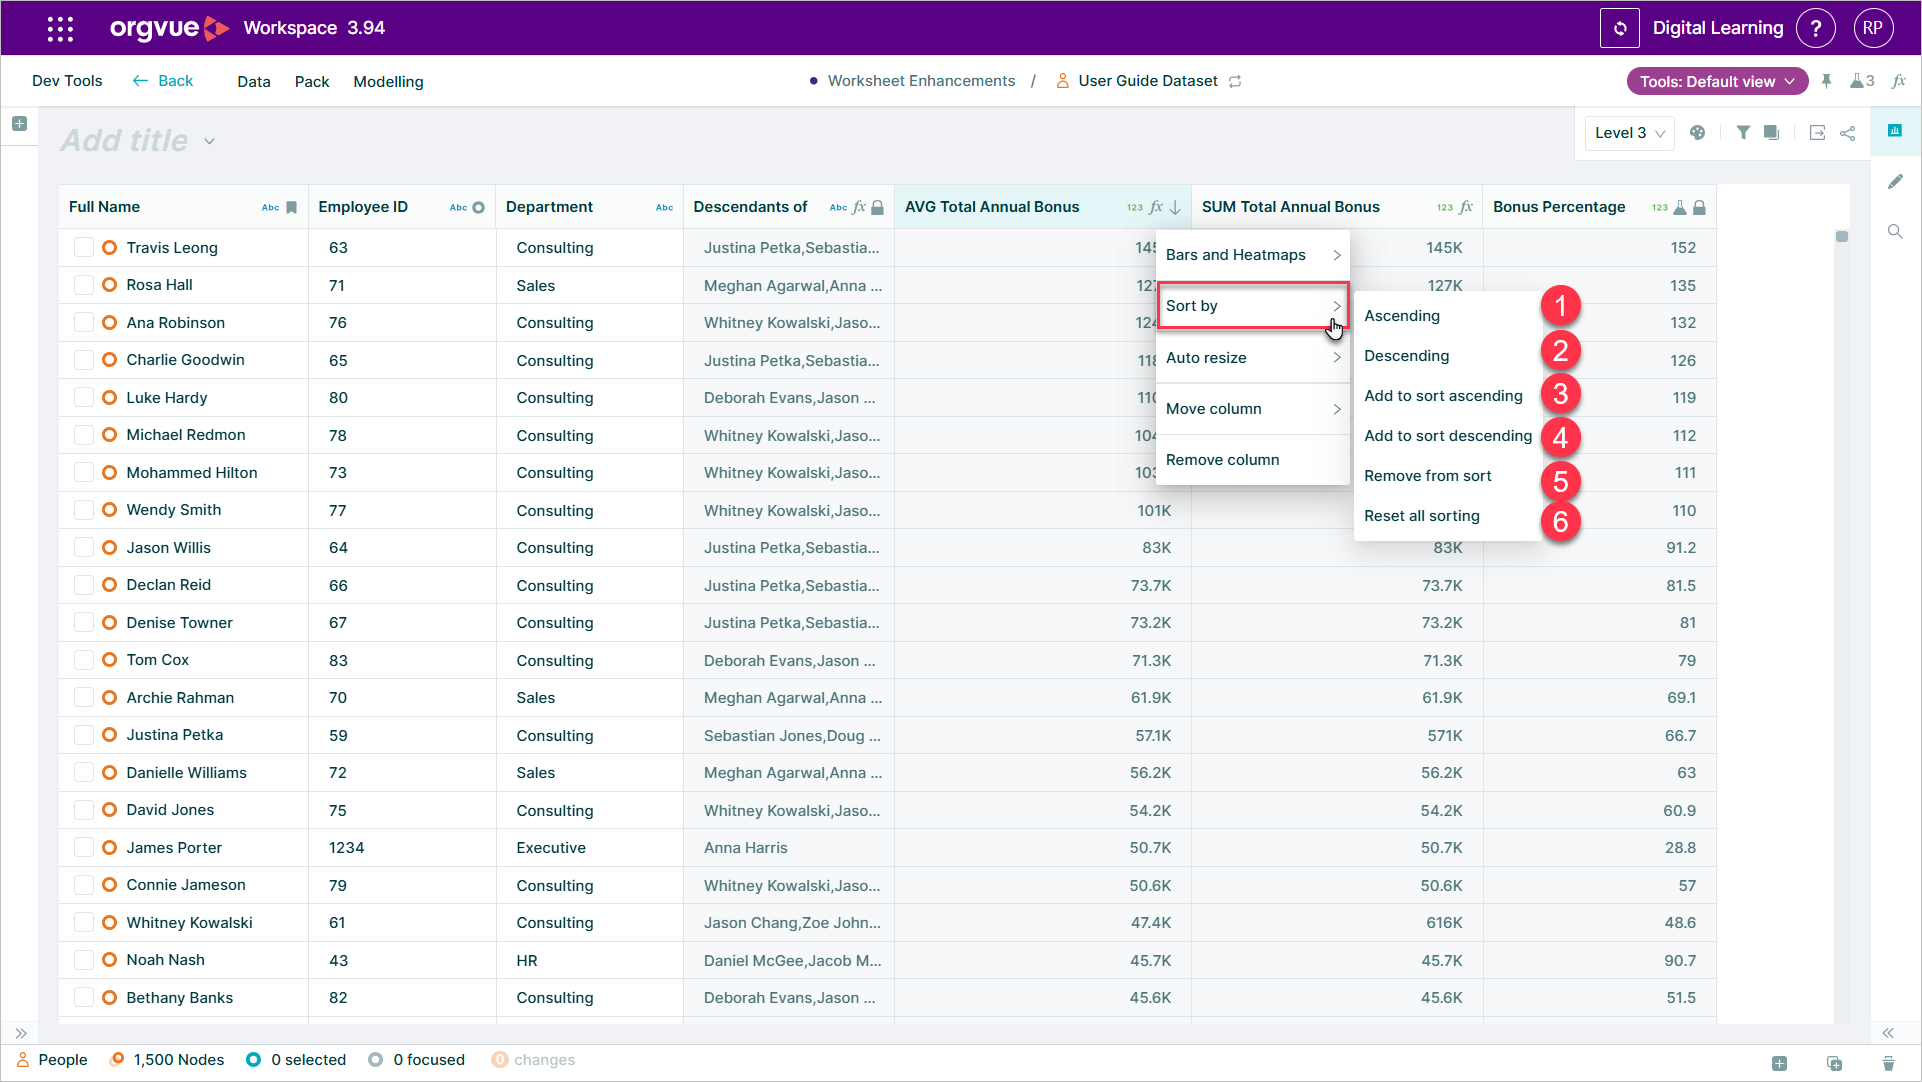Tick the checkbox for Luke Hardy
This screenshot has width=1922, height=1082.
coord(84,398)
